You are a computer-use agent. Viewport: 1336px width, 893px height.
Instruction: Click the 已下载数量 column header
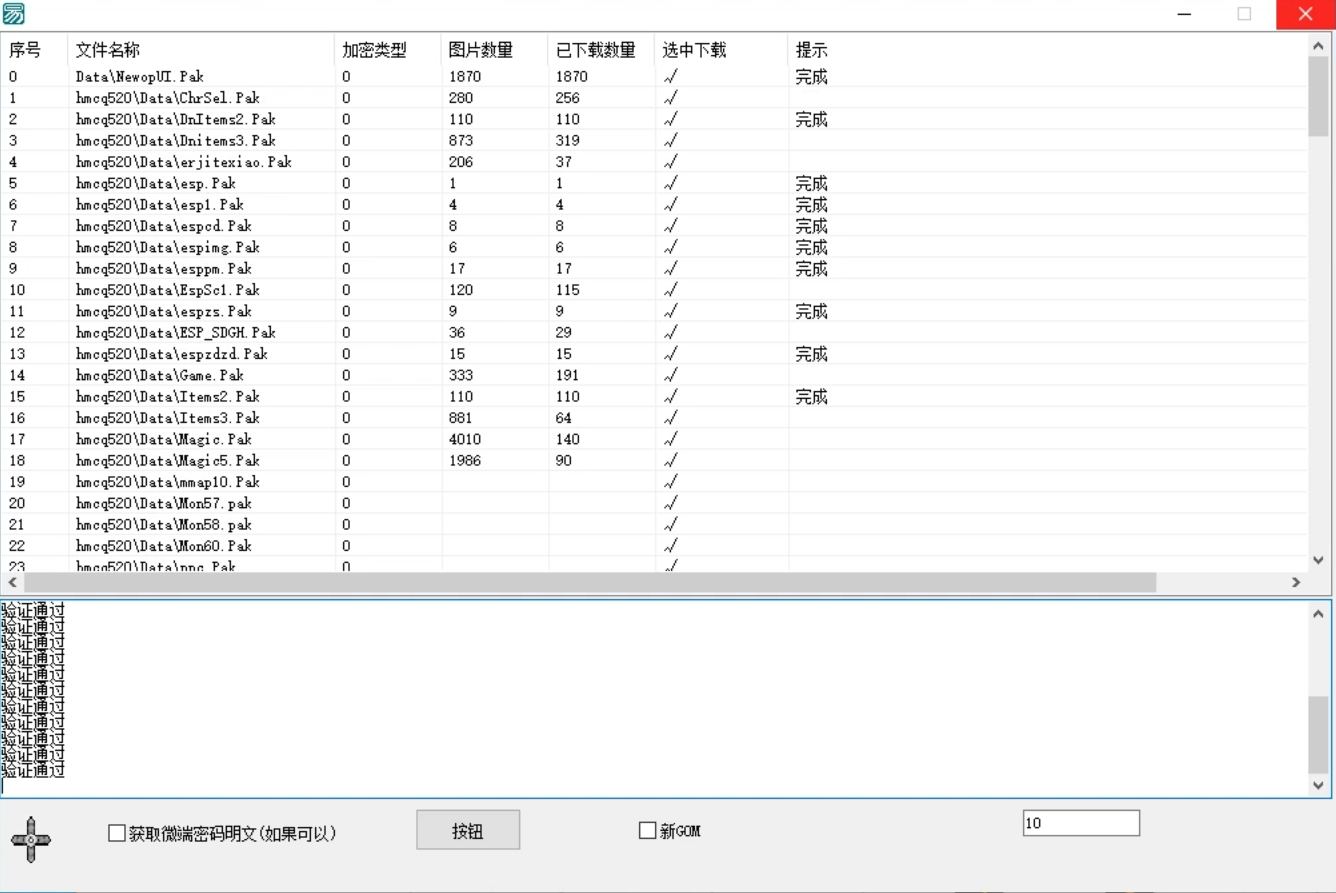(602, 50)
